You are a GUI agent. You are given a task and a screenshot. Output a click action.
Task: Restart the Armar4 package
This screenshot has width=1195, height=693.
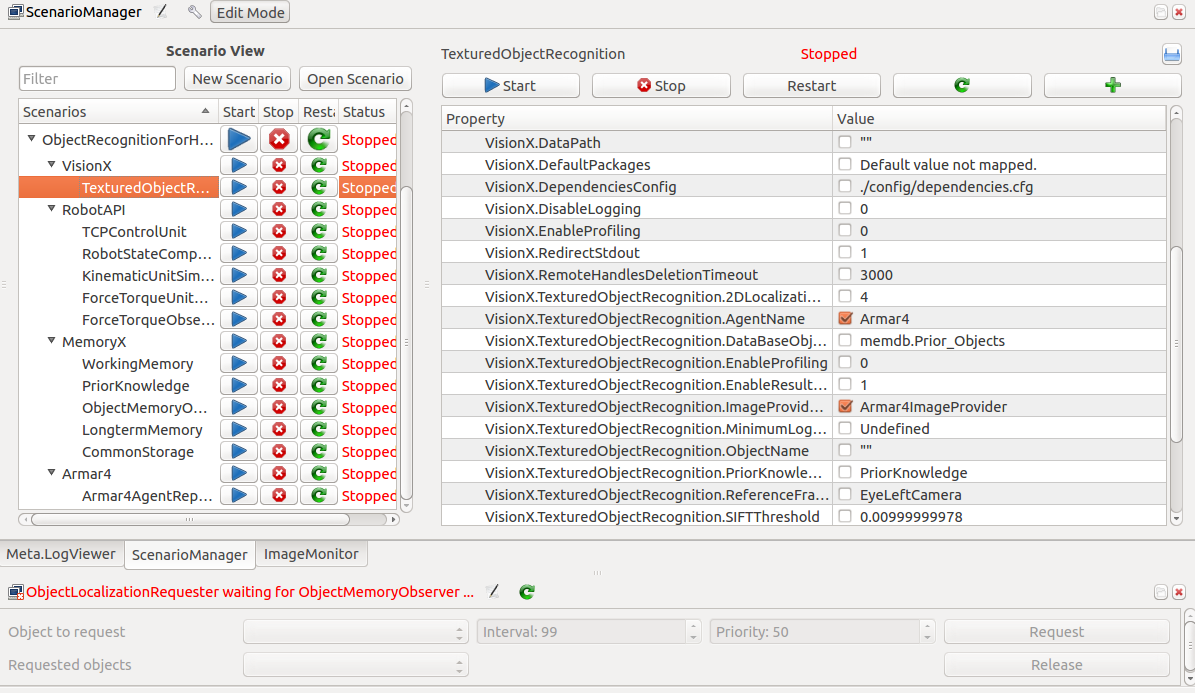319,473
